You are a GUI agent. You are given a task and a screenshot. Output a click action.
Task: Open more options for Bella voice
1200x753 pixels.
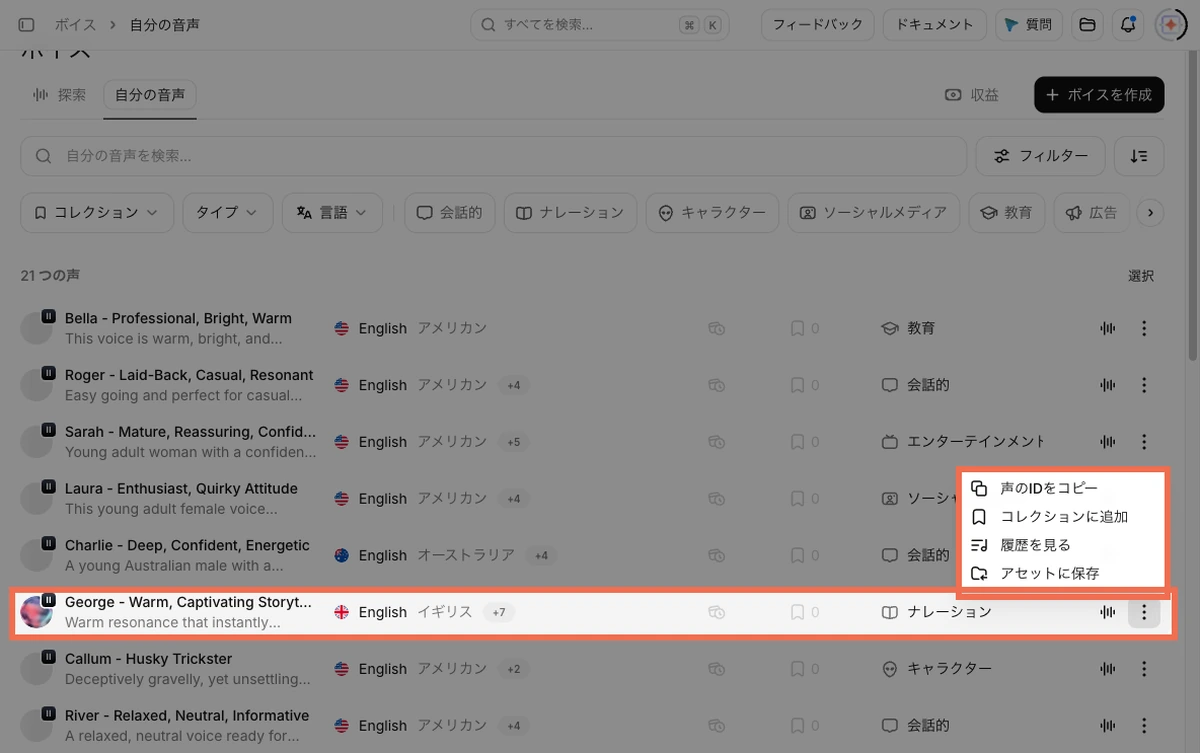click(1144, 328)
